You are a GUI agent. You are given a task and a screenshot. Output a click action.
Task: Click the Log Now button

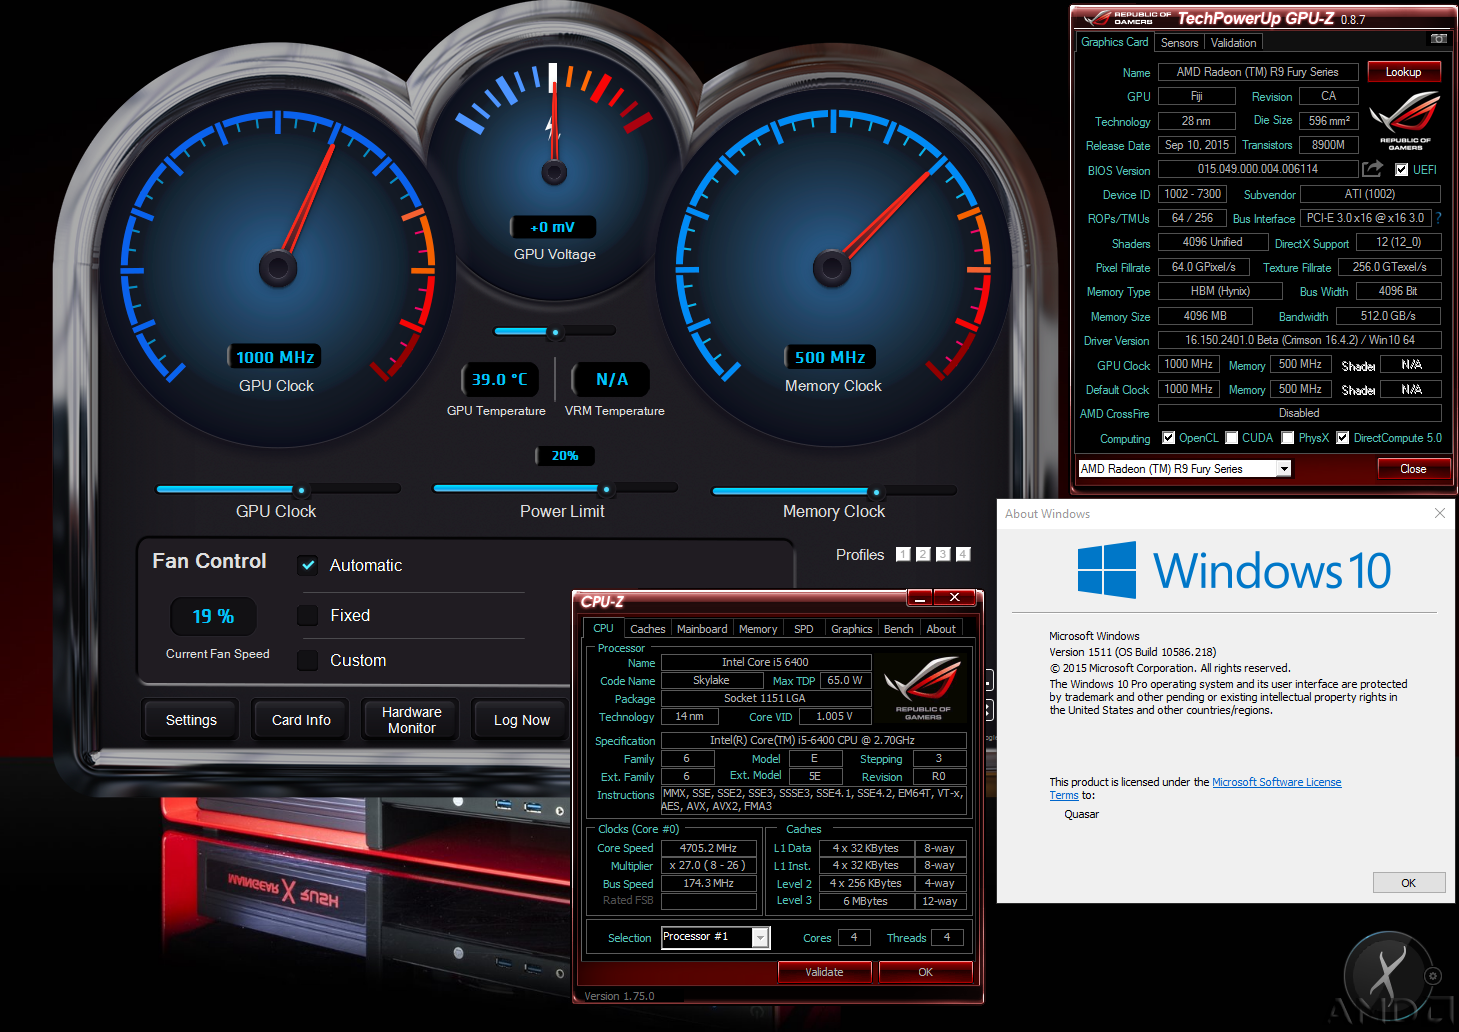pos(521,720)
